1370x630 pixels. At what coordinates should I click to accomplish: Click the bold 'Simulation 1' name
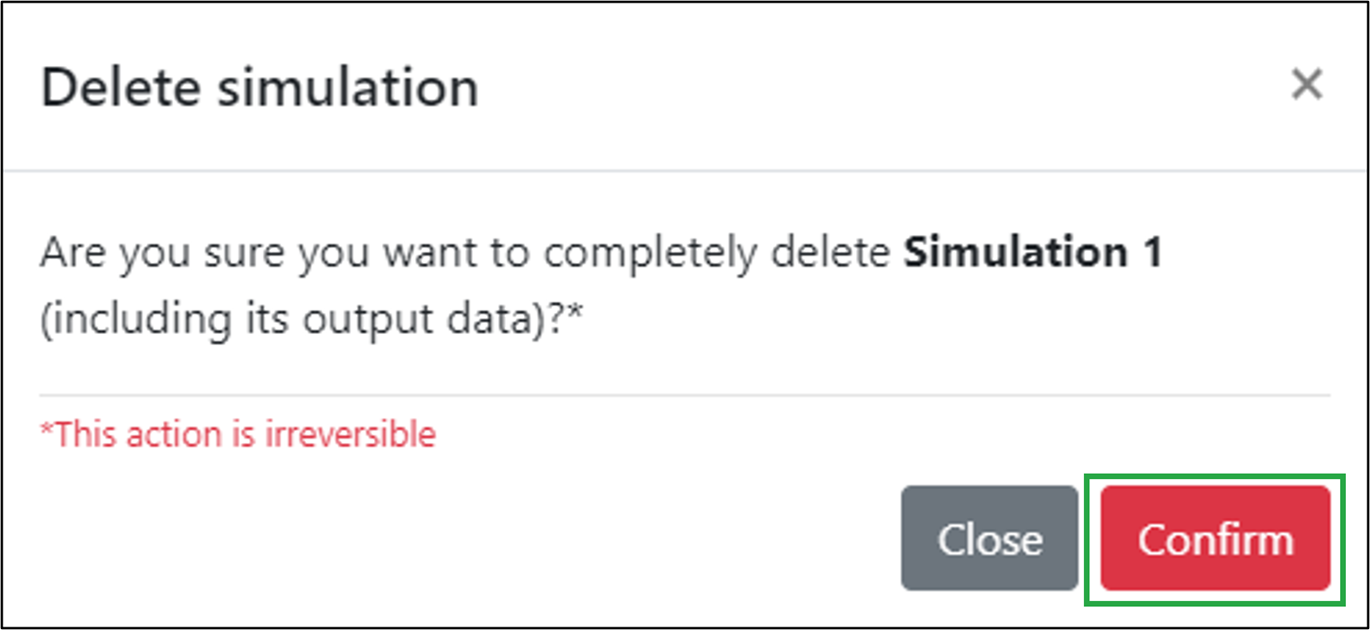coord(1032,253)
